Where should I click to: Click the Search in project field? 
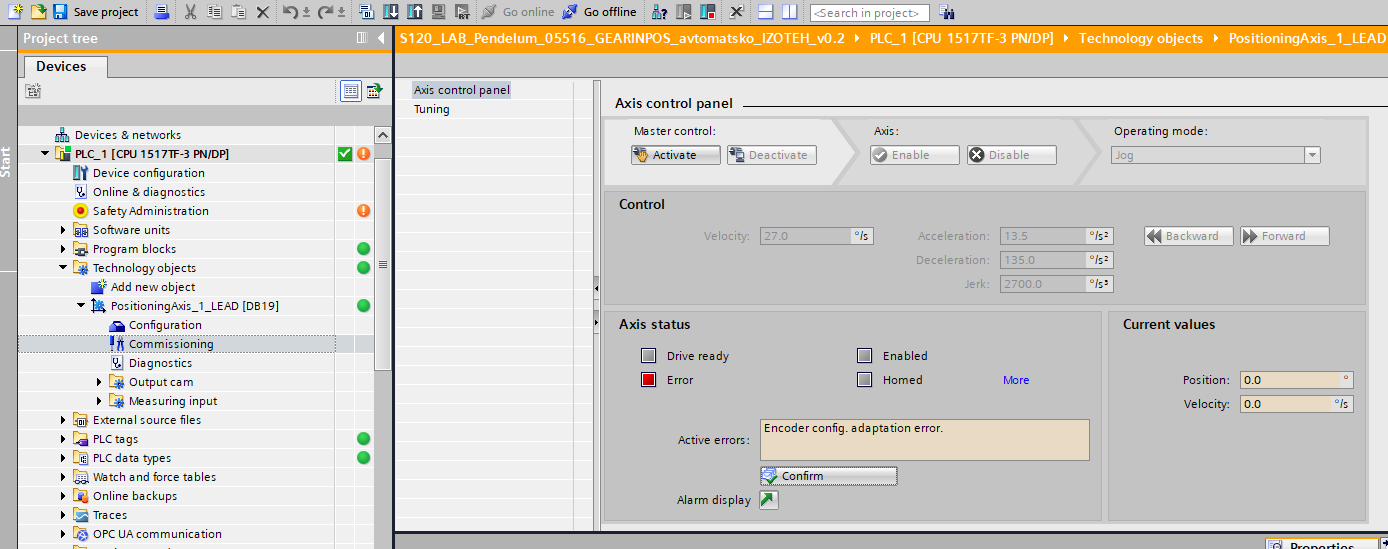point(869,13)
